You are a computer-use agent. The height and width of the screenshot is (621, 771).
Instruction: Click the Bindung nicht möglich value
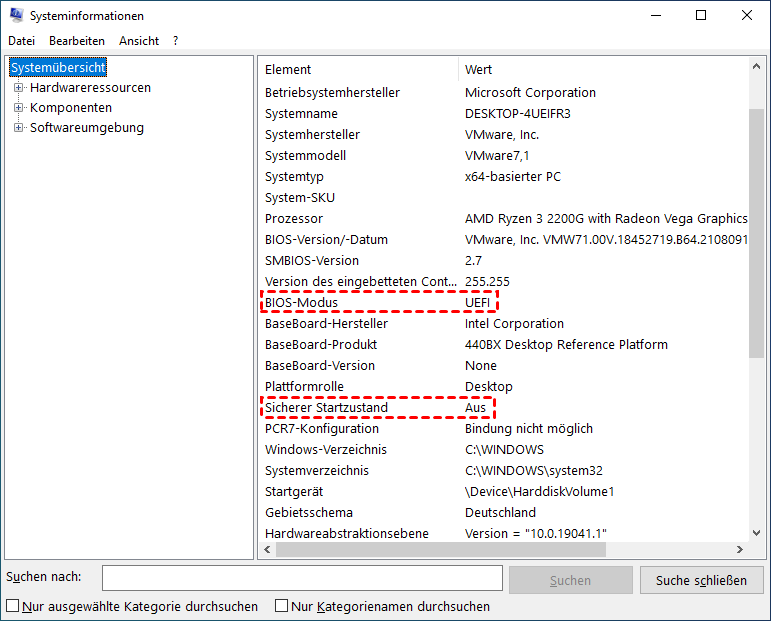pos(529,429)
